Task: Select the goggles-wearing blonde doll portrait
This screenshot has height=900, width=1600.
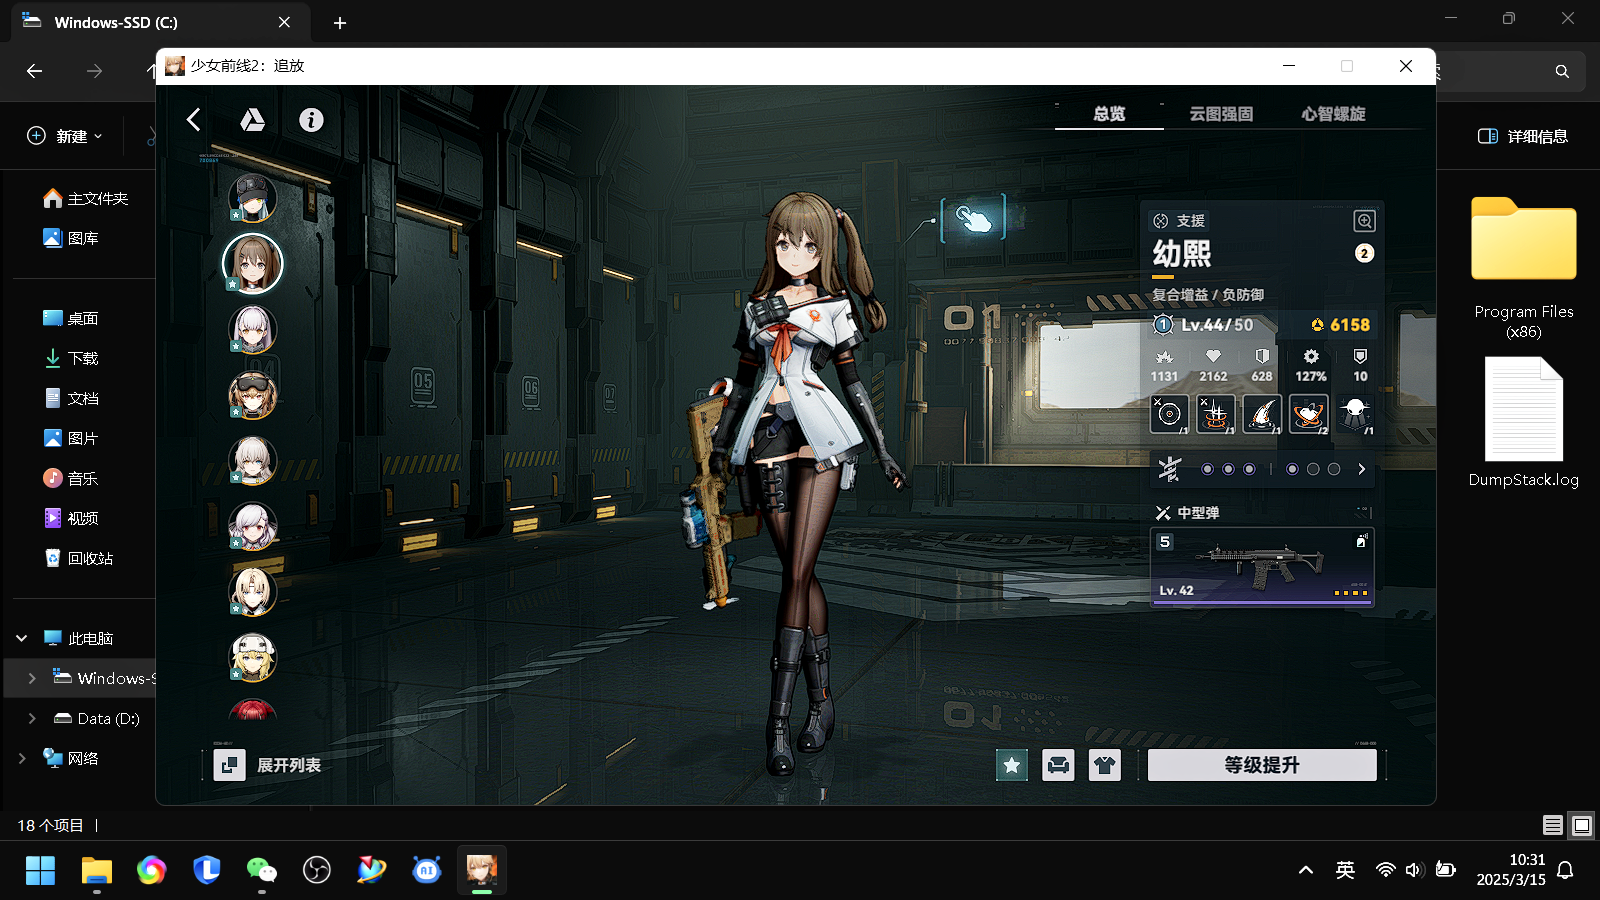Action: pos(252,395)
